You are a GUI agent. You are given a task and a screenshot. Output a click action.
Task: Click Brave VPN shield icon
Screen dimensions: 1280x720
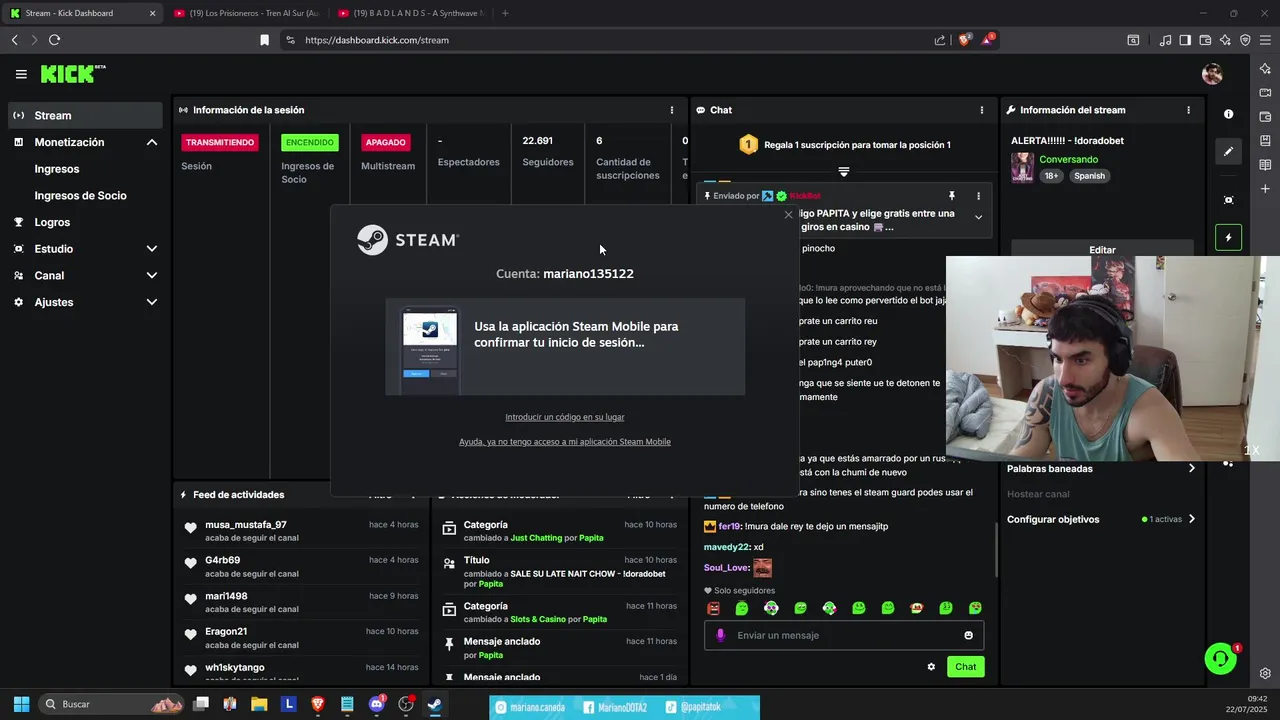click(x=1245, y=40)
